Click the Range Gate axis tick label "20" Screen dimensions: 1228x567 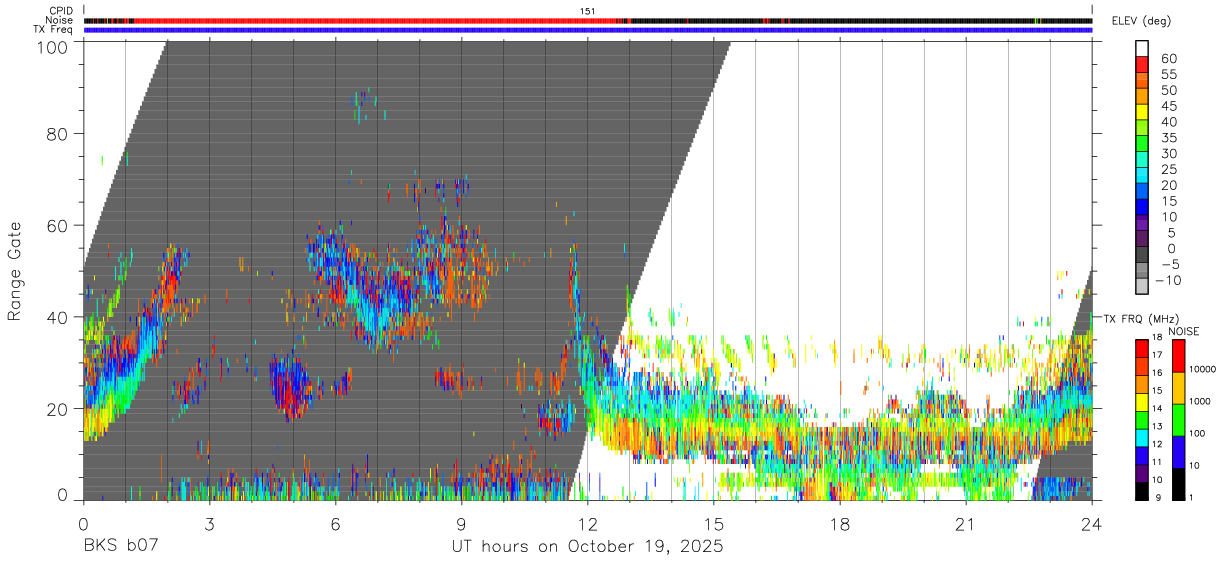tap(59, 409)
